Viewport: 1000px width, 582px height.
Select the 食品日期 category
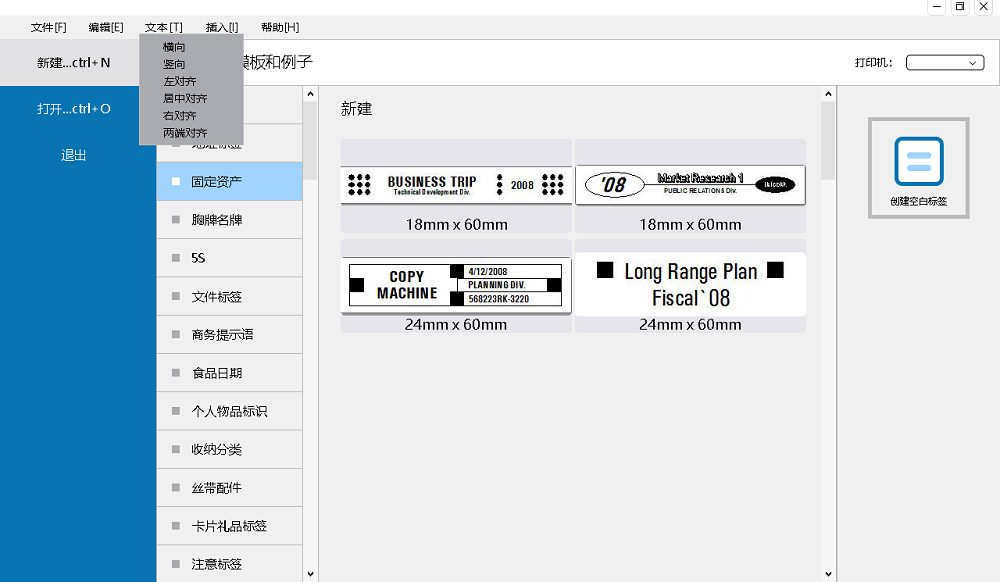point(217,373)
